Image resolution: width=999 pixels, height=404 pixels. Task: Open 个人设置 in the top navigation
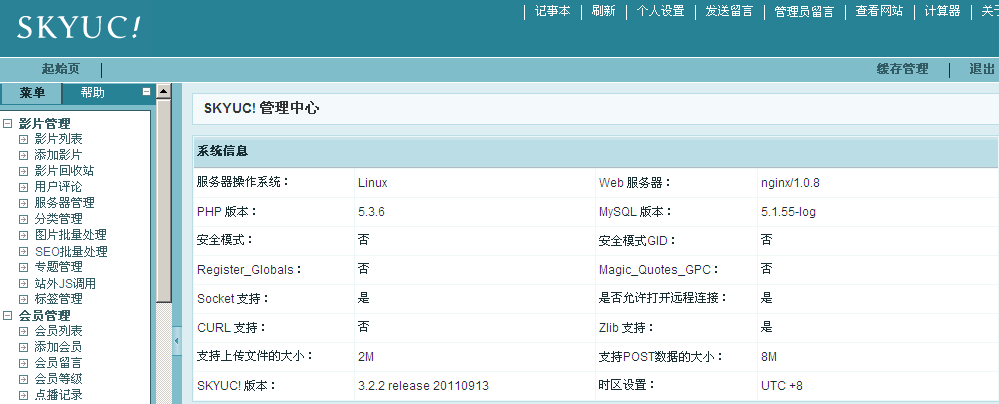pos(660,11)
